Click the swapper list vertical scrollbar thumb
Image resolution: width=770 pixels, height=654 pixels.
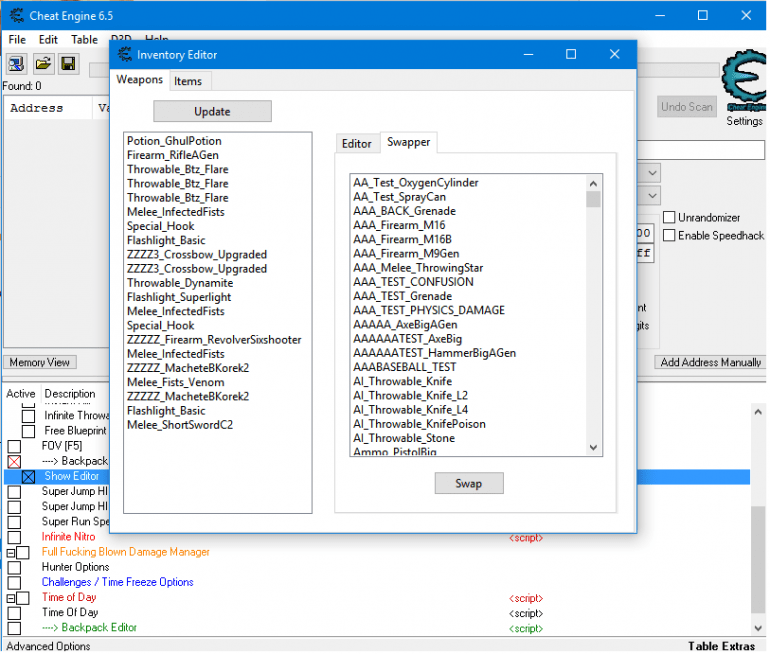593,199
